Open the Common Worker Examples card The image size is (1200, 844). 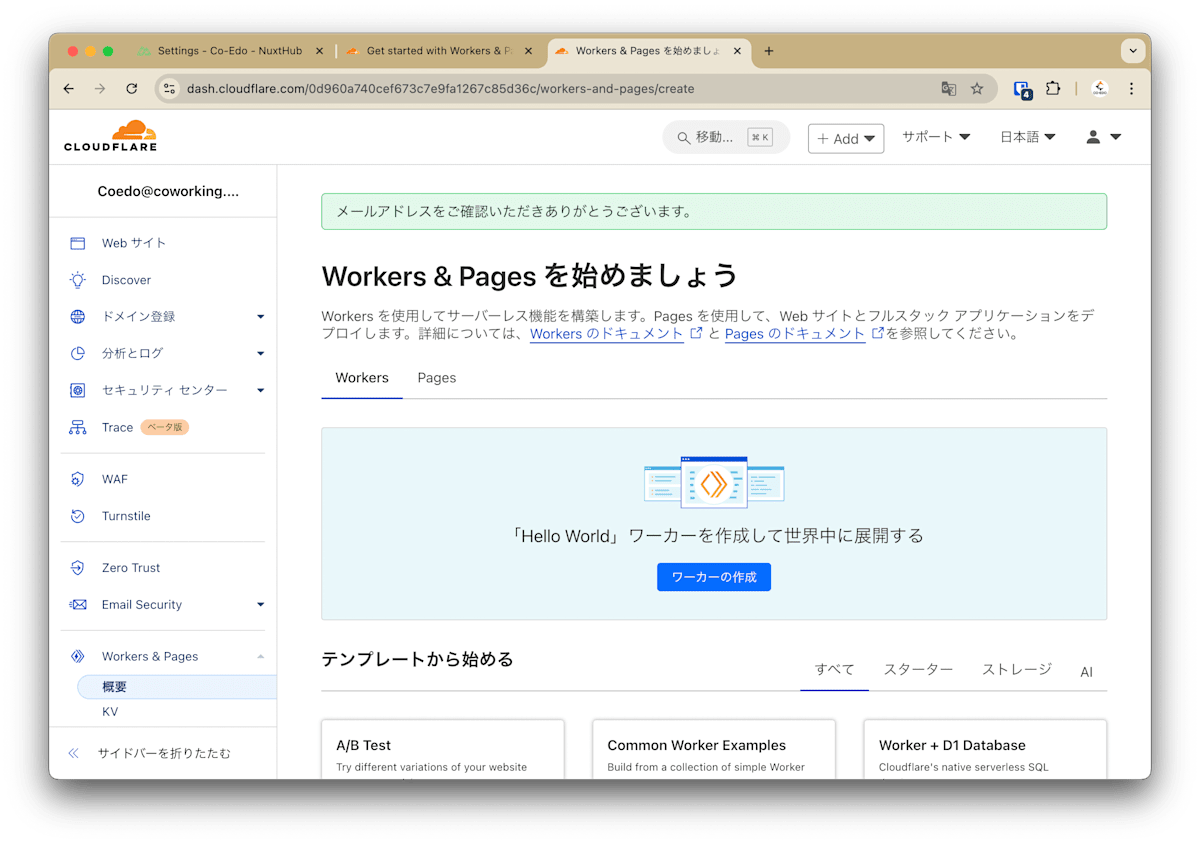714,750
